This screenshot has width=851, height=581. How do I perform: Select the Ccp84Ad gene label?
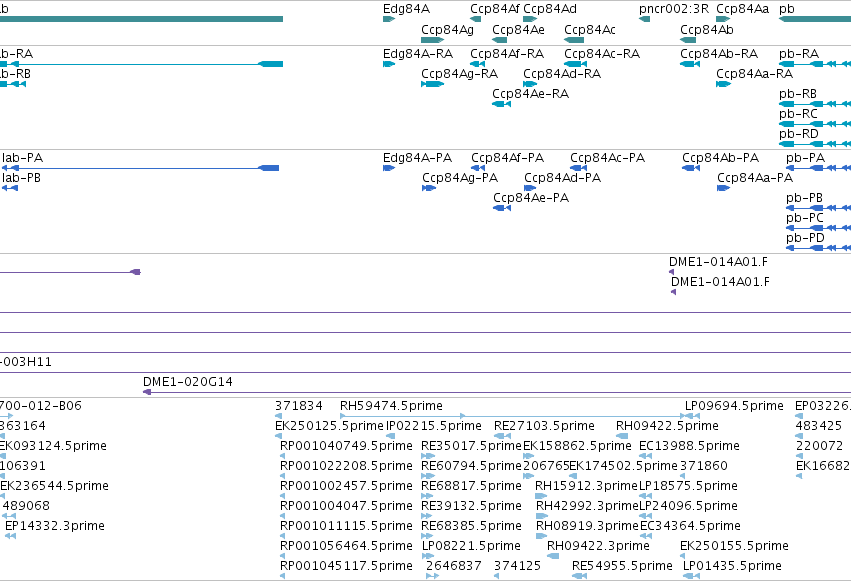[550, 9]
